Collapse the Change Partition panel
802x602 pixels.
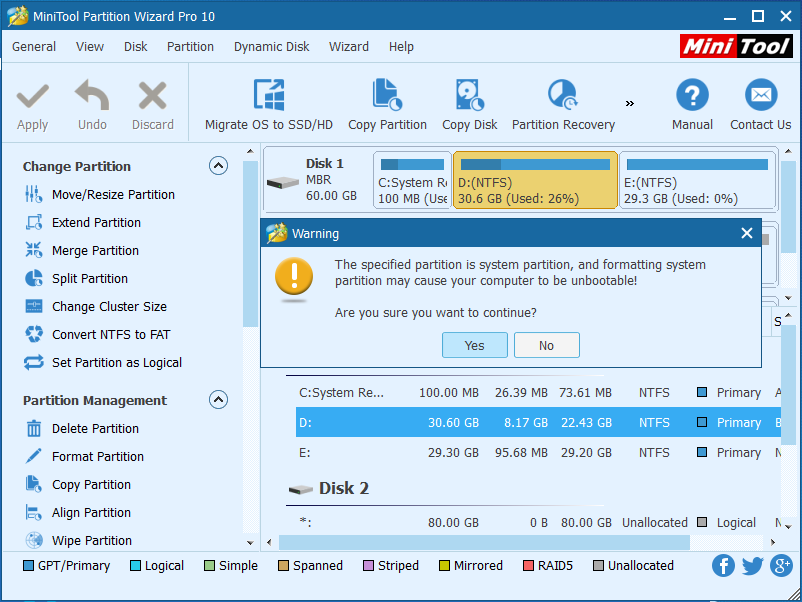[218, 165]
